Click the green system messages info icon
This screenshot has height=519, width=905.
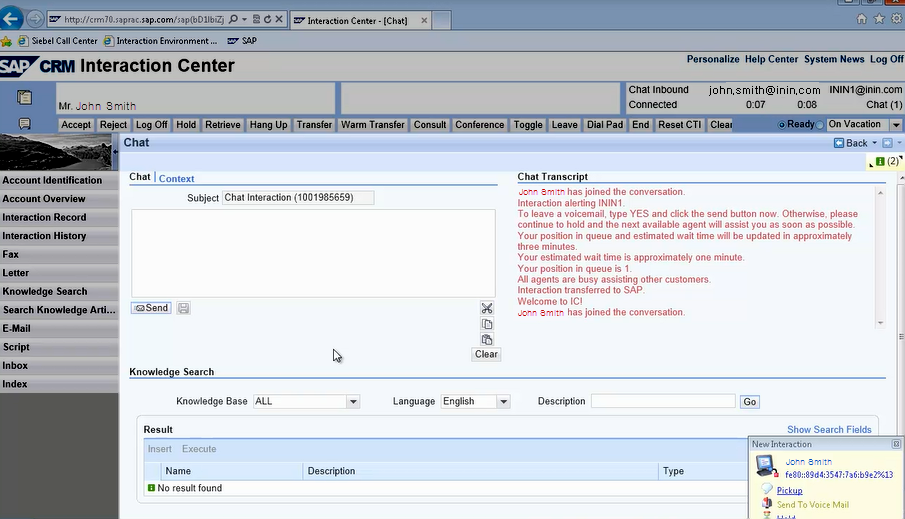(880, 161)
